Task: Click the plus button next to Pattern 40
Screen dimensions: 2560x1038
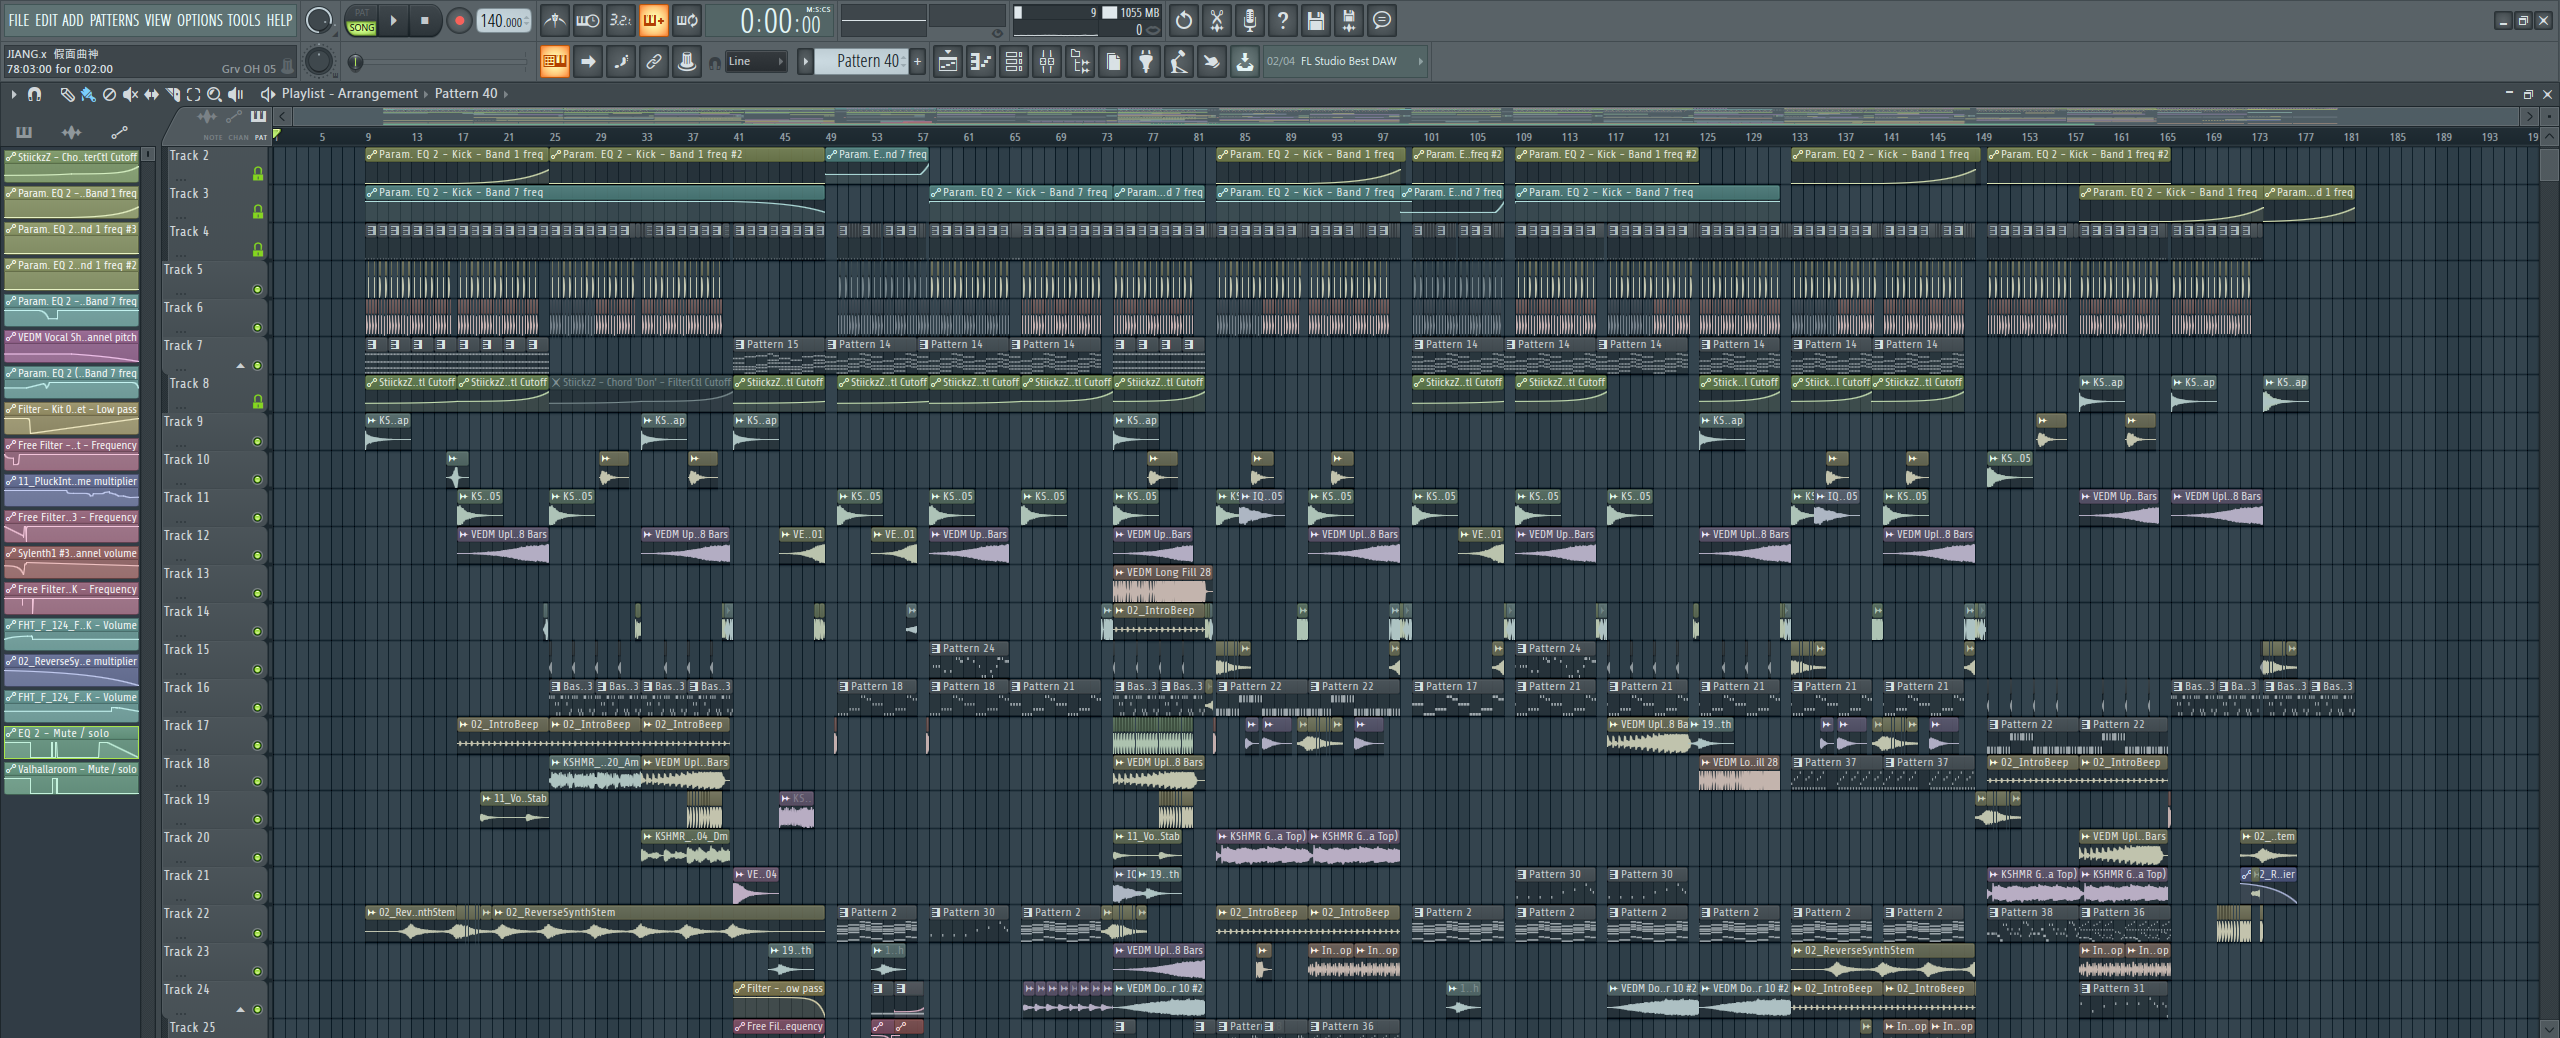Action: [917, 62]
